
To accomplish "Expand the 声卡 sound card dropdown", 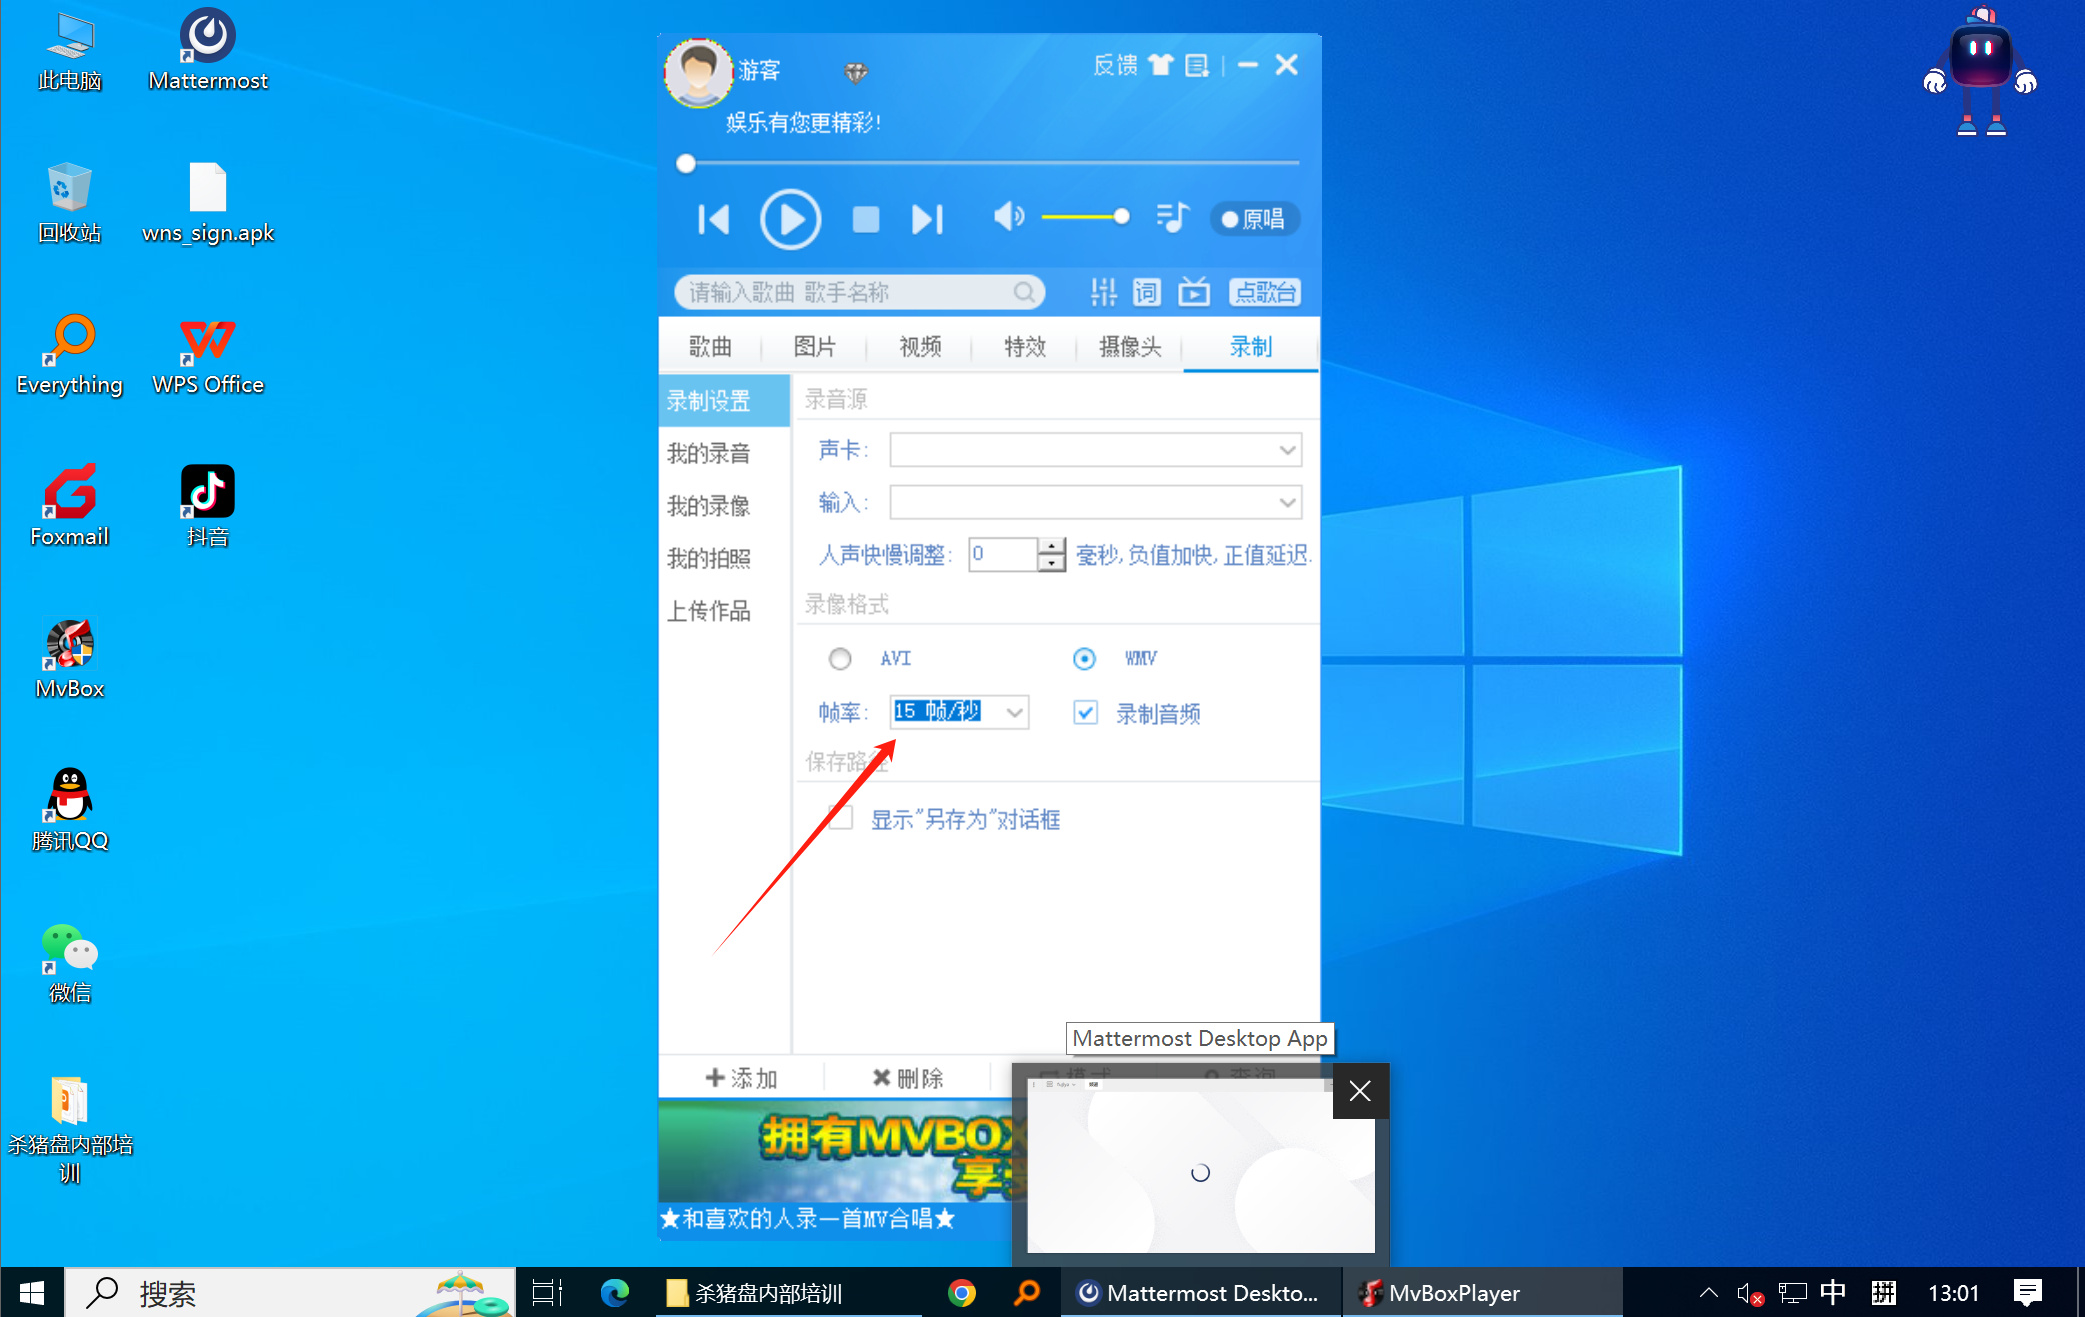I will [x=1287, y=450].
